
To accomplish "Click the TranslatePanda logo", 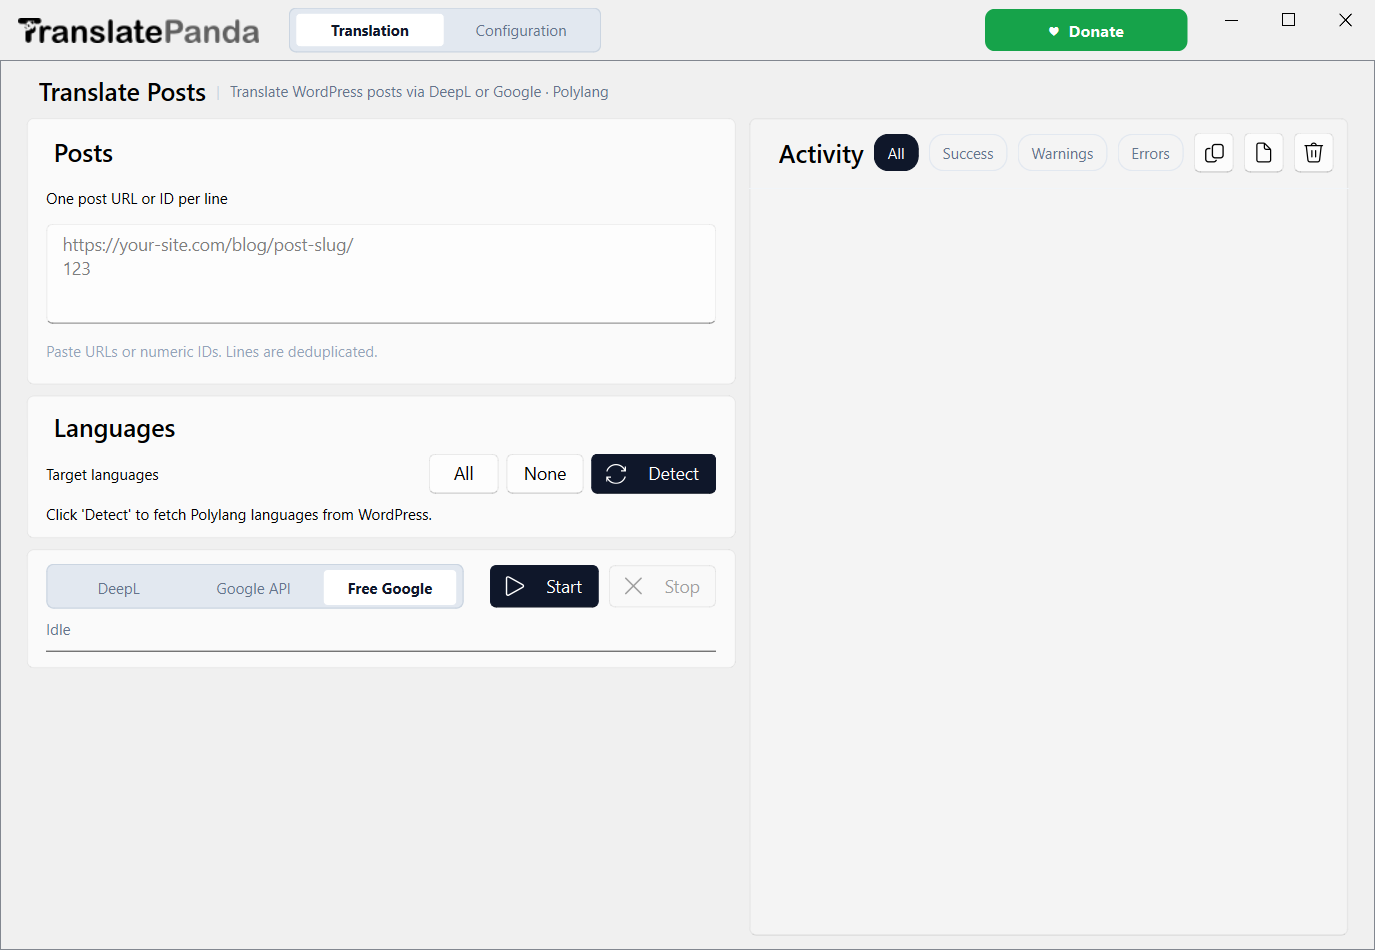I will [139, 31].
